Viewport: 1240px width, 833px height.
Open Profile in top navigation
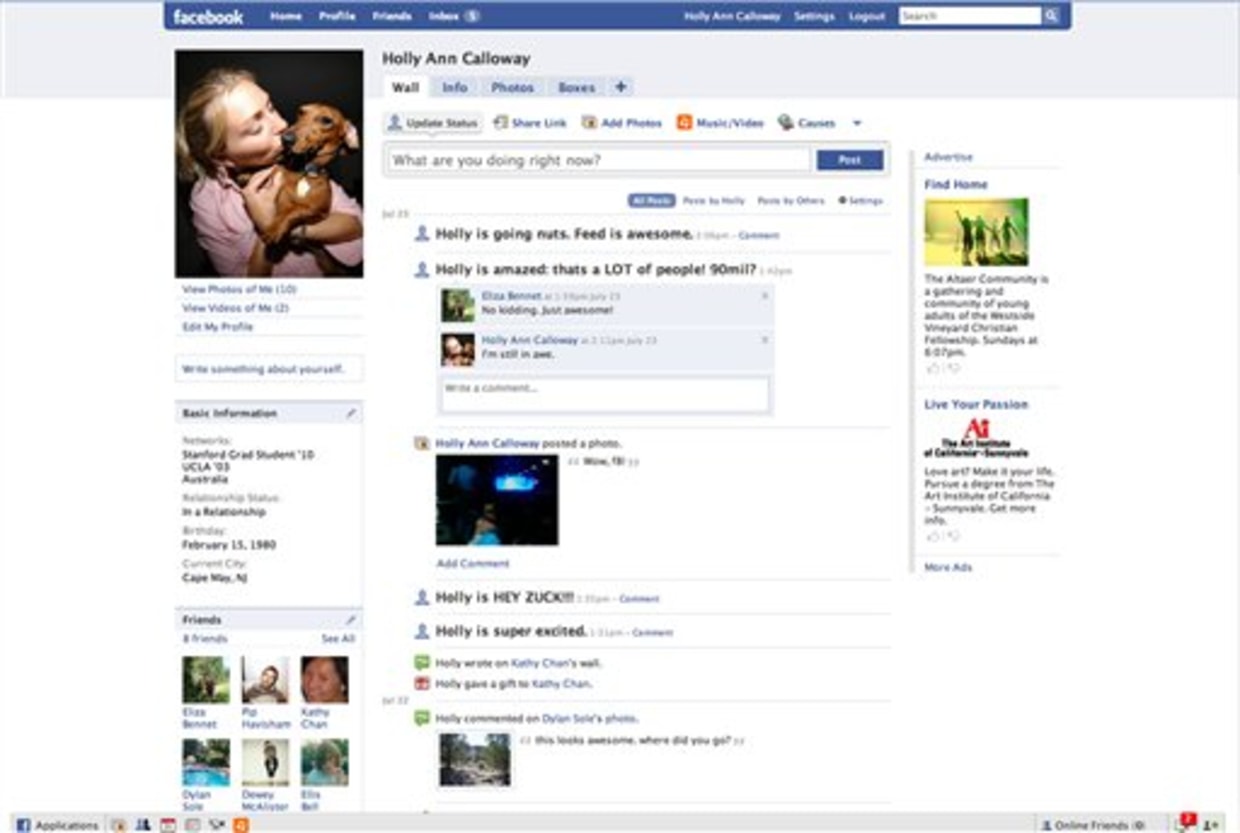pos(337,16)
